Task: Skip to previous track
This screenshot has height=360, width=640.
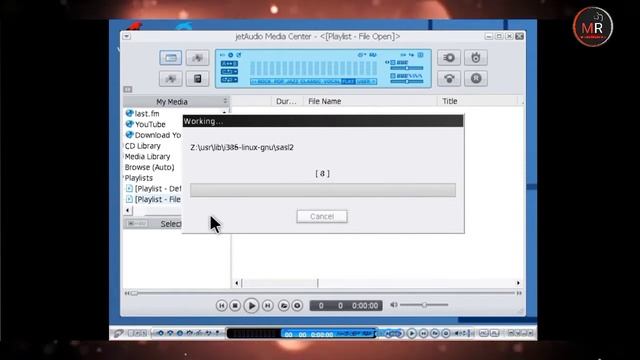Action: (x=221, y=305)
